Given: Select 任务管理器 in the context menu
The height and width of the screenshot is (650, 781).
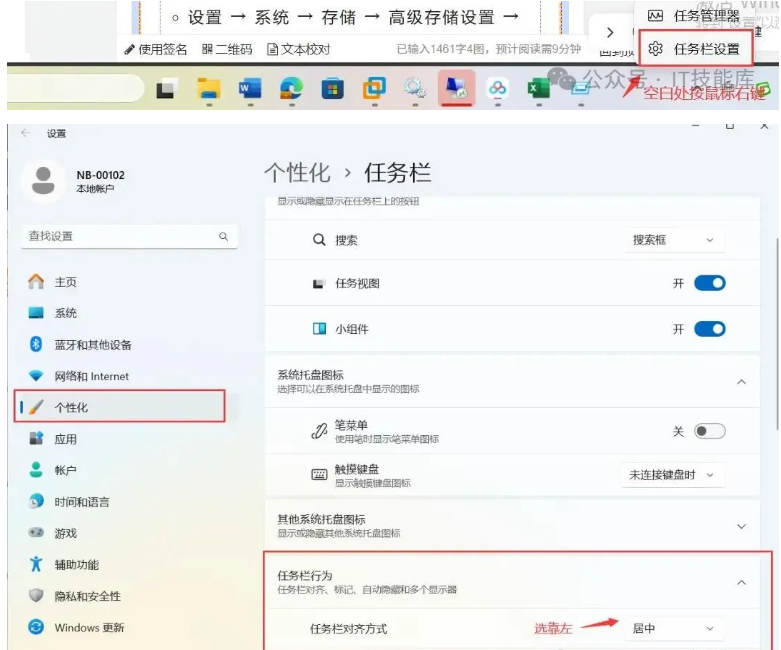Looking at the screenshot, I should coord(695,16).
